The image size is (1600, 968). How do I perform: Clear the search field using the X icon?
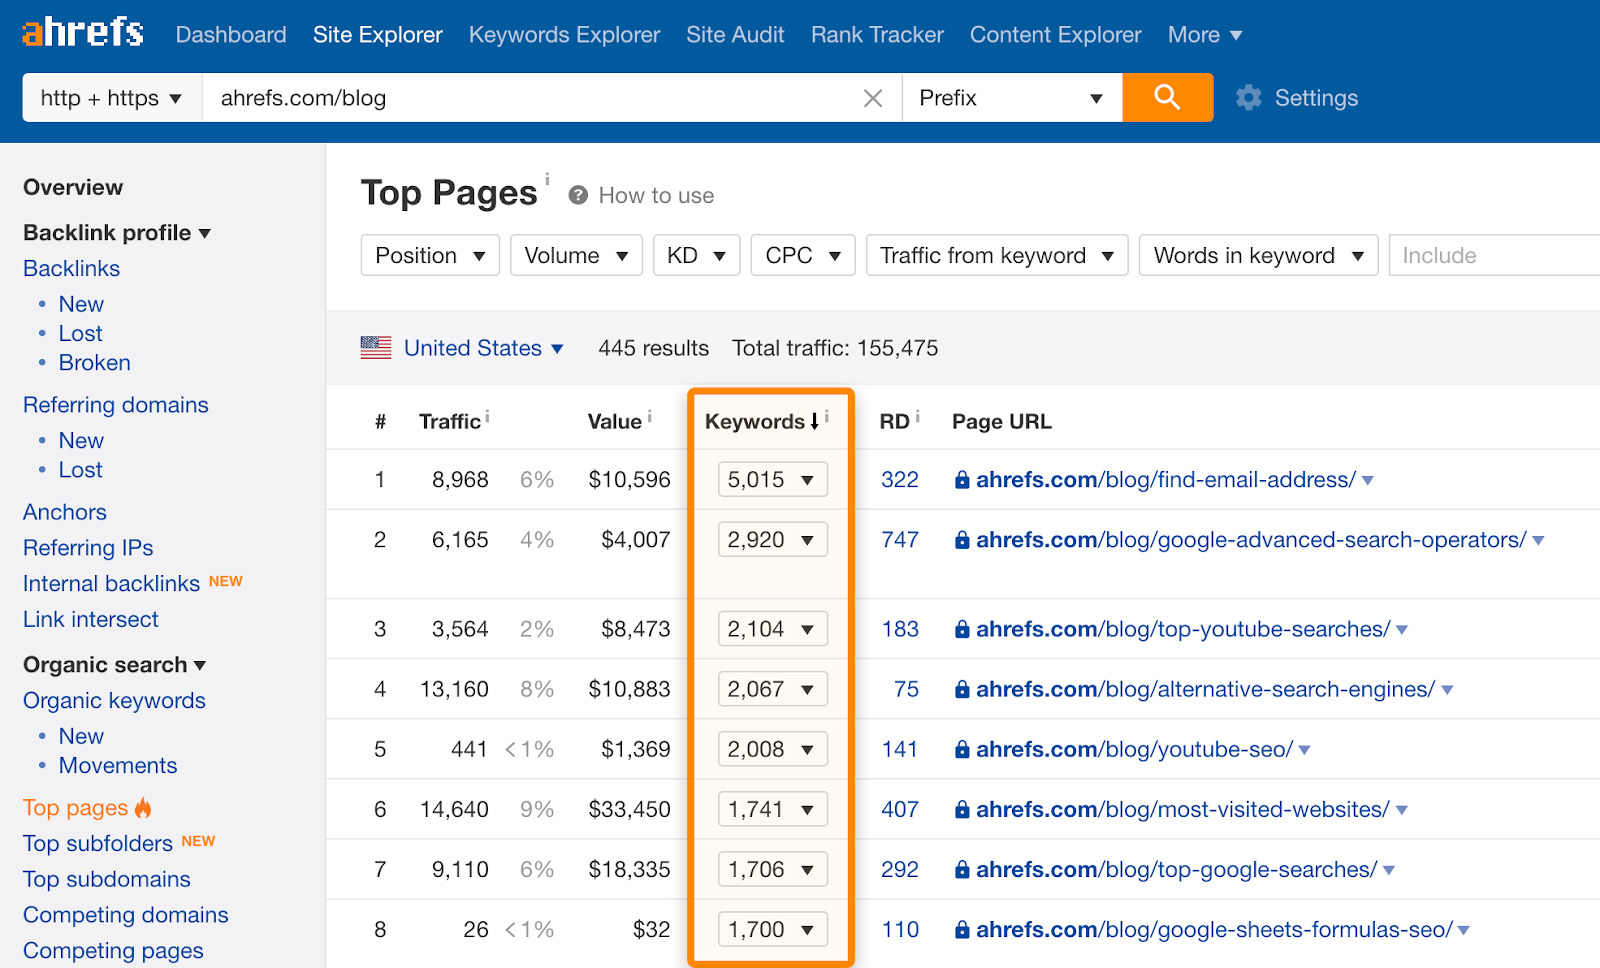click(873, 97)
